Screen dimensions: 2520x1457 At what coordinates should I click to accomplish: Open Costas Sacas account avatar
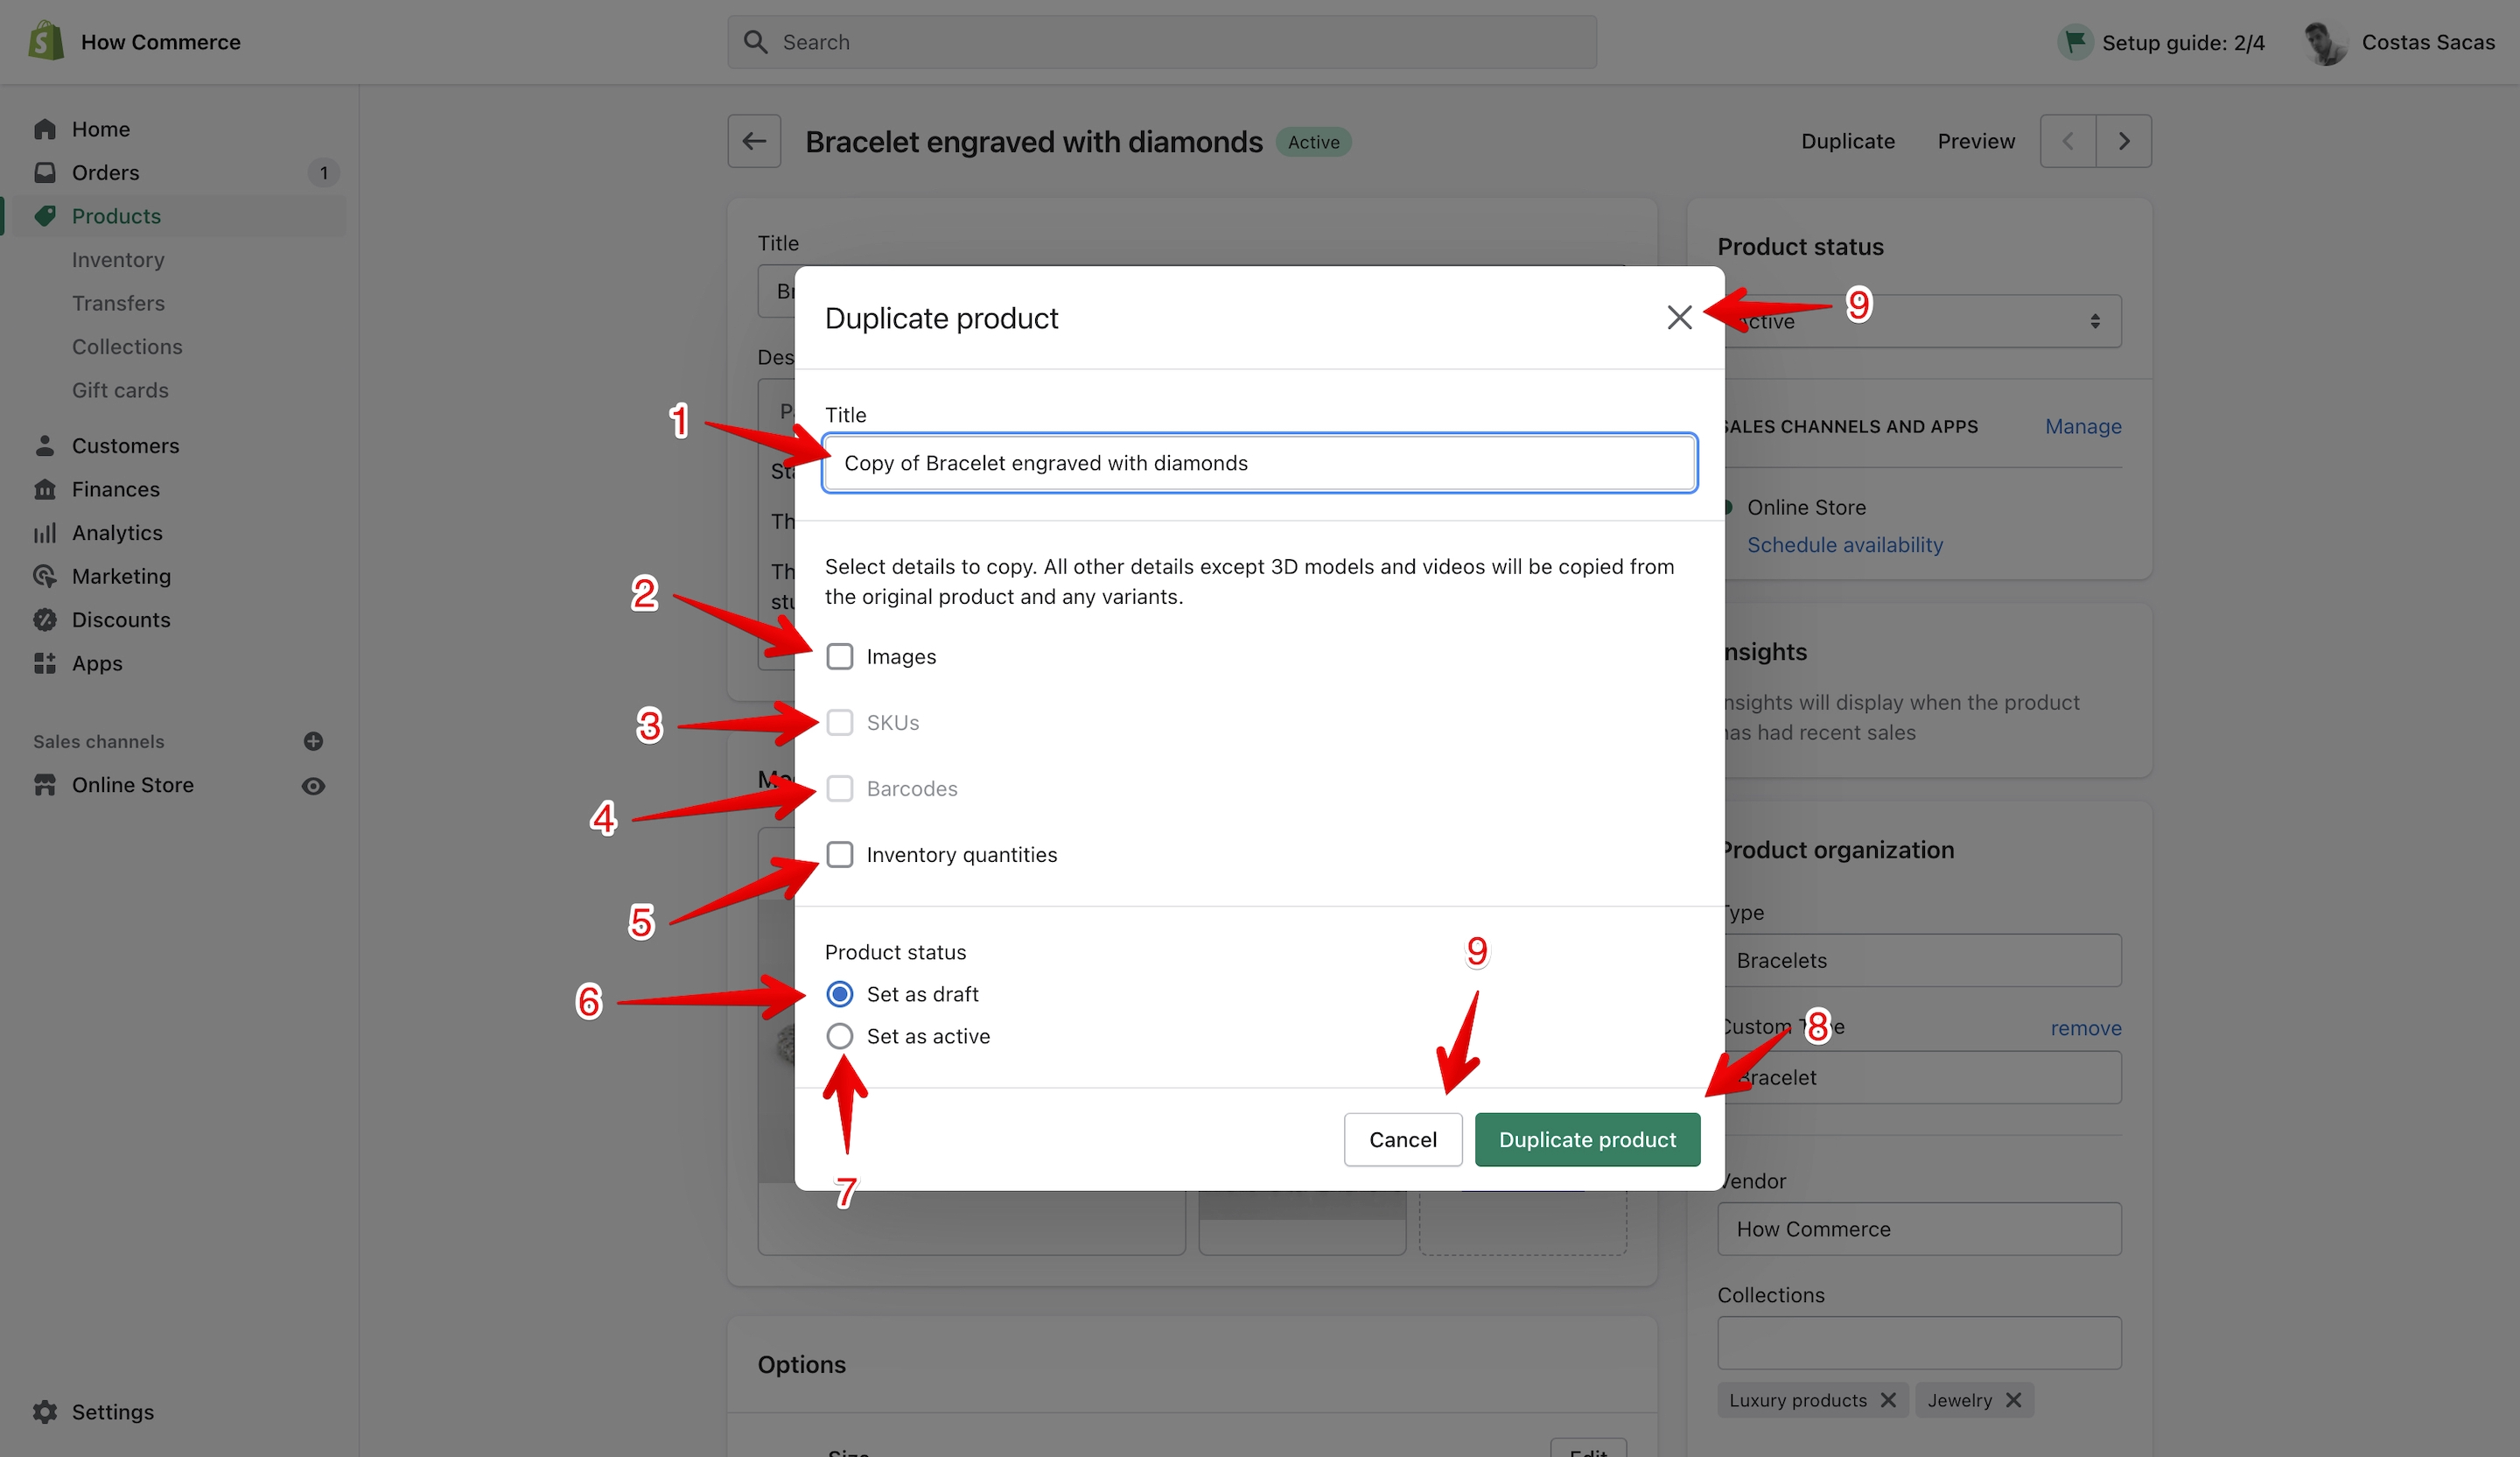coord(2326,42)
